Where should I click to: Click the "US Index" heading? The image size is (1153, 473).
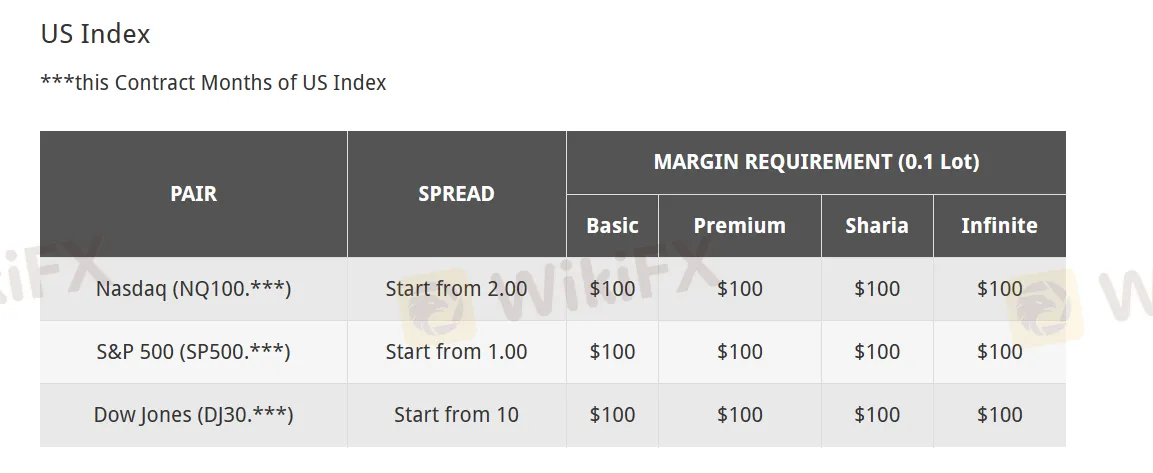95,34
